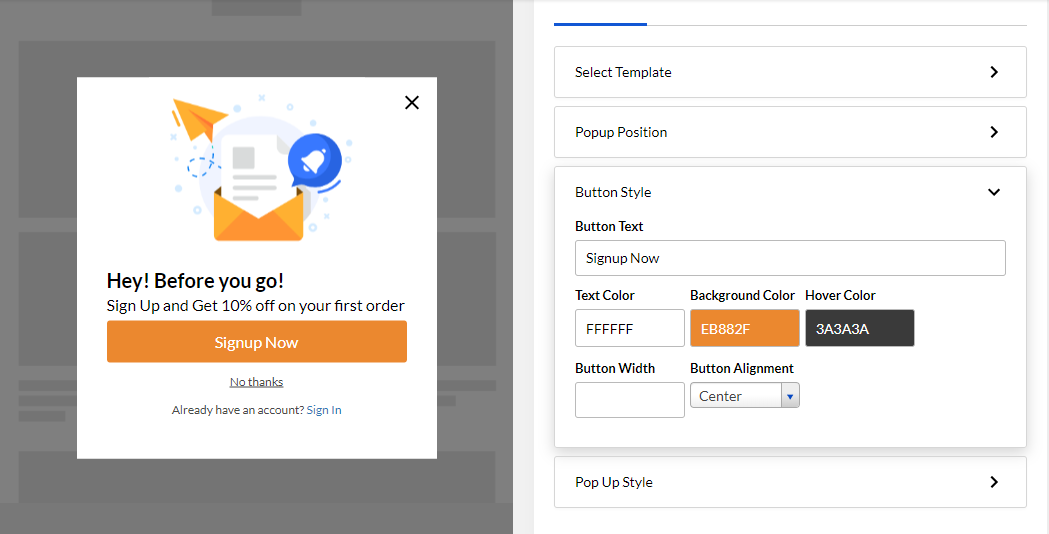This screenshot has height=534, width=1049.
Task: Click the Text Color label
Action: [605, 295]
